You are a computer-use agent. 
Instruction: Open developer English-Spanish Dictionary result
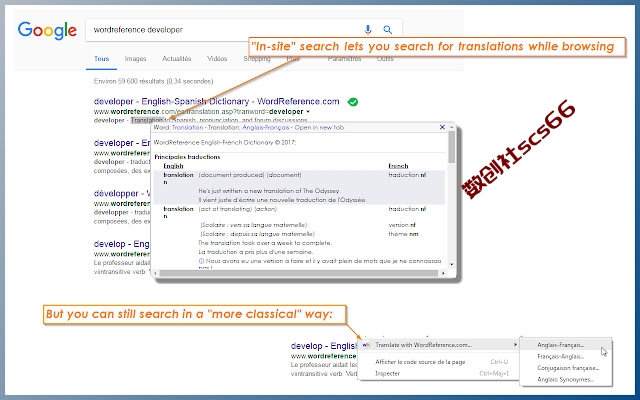coord(216,101)
